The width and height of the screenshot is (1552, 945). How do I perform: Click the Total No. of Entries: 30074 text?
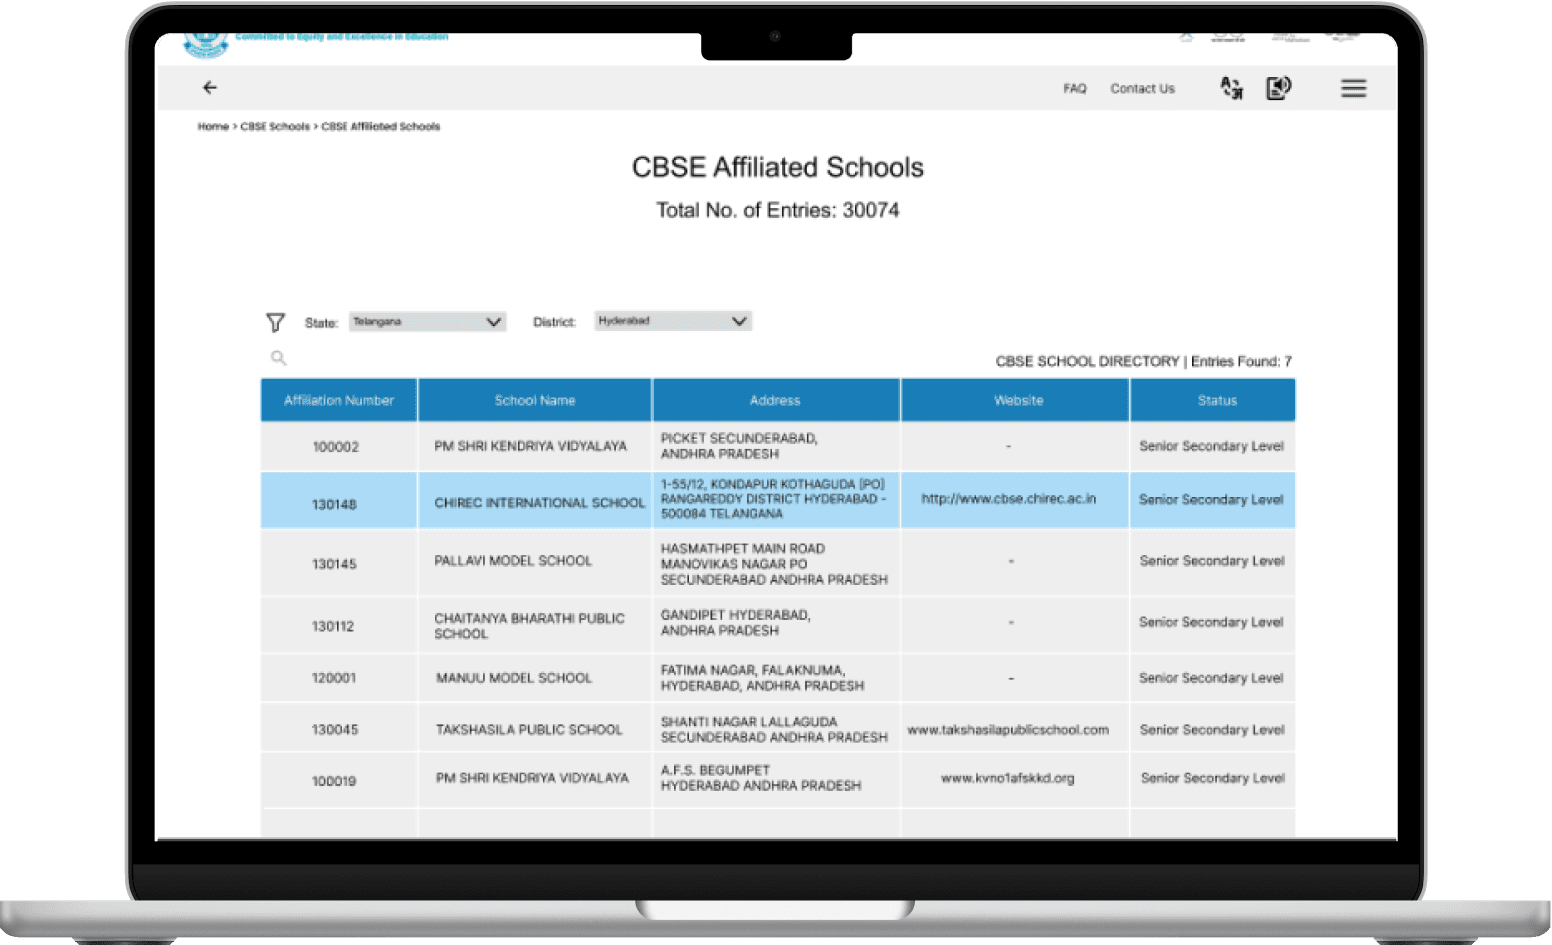pyautogui.click(x=778, y=210)
